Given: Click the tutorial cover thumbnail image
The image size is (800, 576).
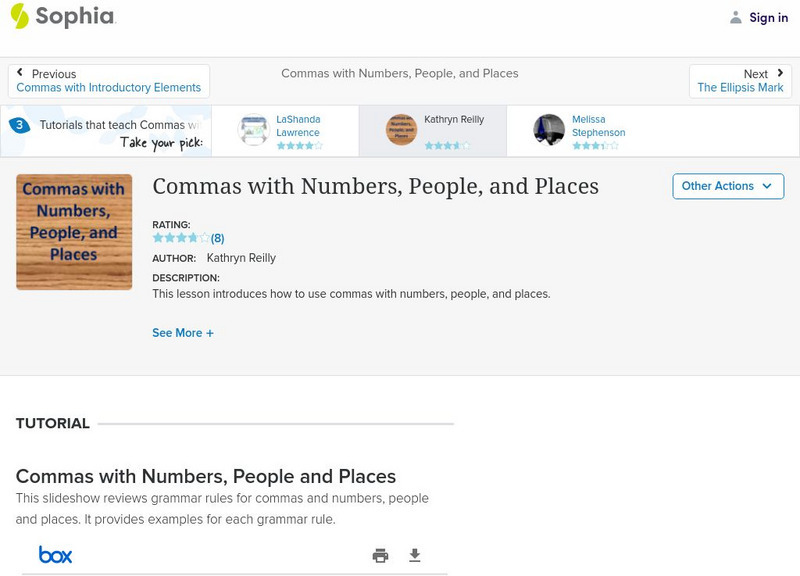Looking at the screenshot, I should 73,231.
